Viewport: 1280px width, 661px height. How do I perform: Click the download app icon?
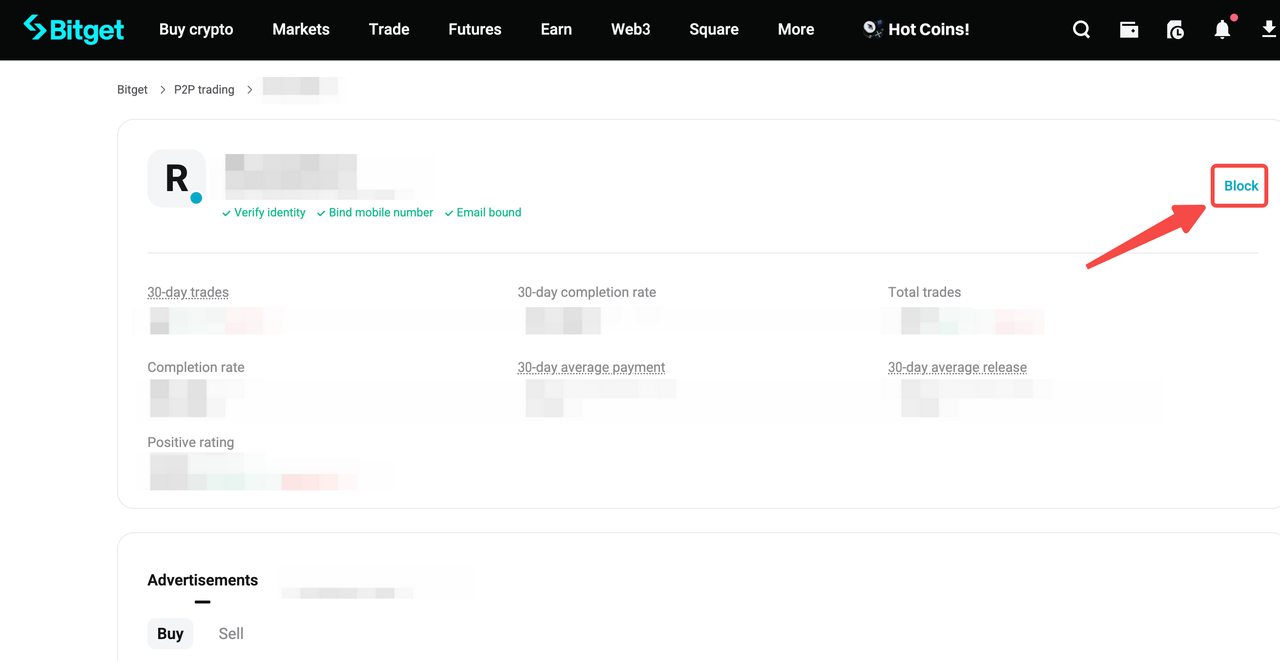[1269, 30]
